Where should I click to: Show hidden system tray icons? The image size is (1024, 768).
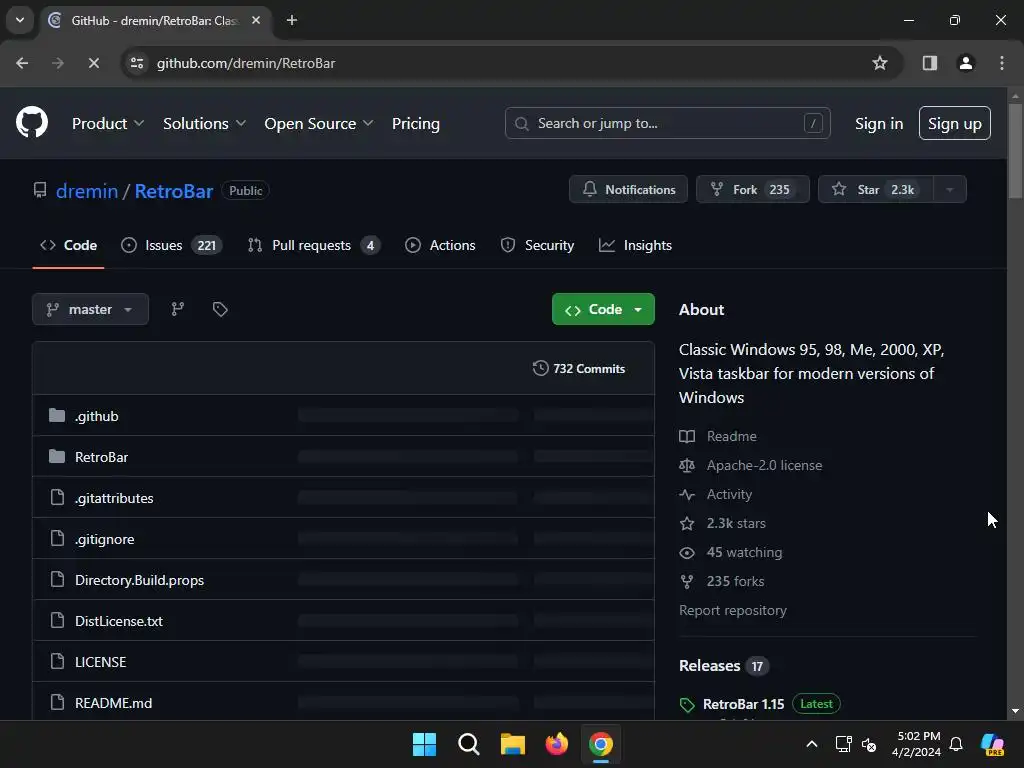pos(812,744)
